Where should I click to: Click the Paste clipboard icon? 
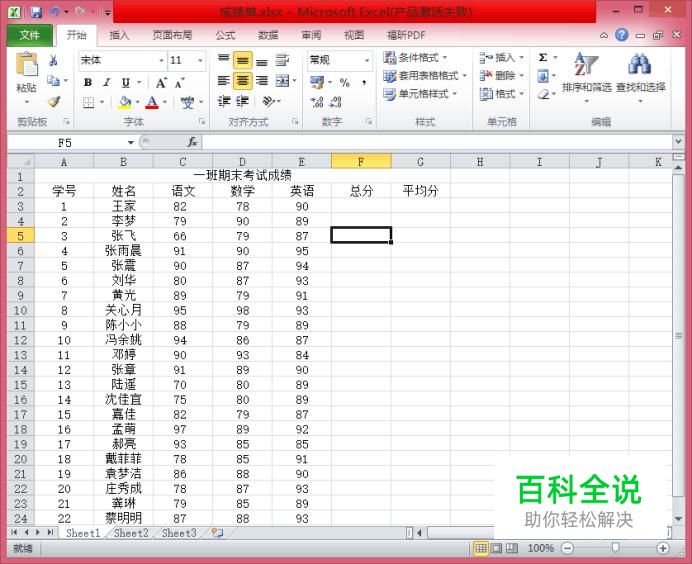(26, 64)
